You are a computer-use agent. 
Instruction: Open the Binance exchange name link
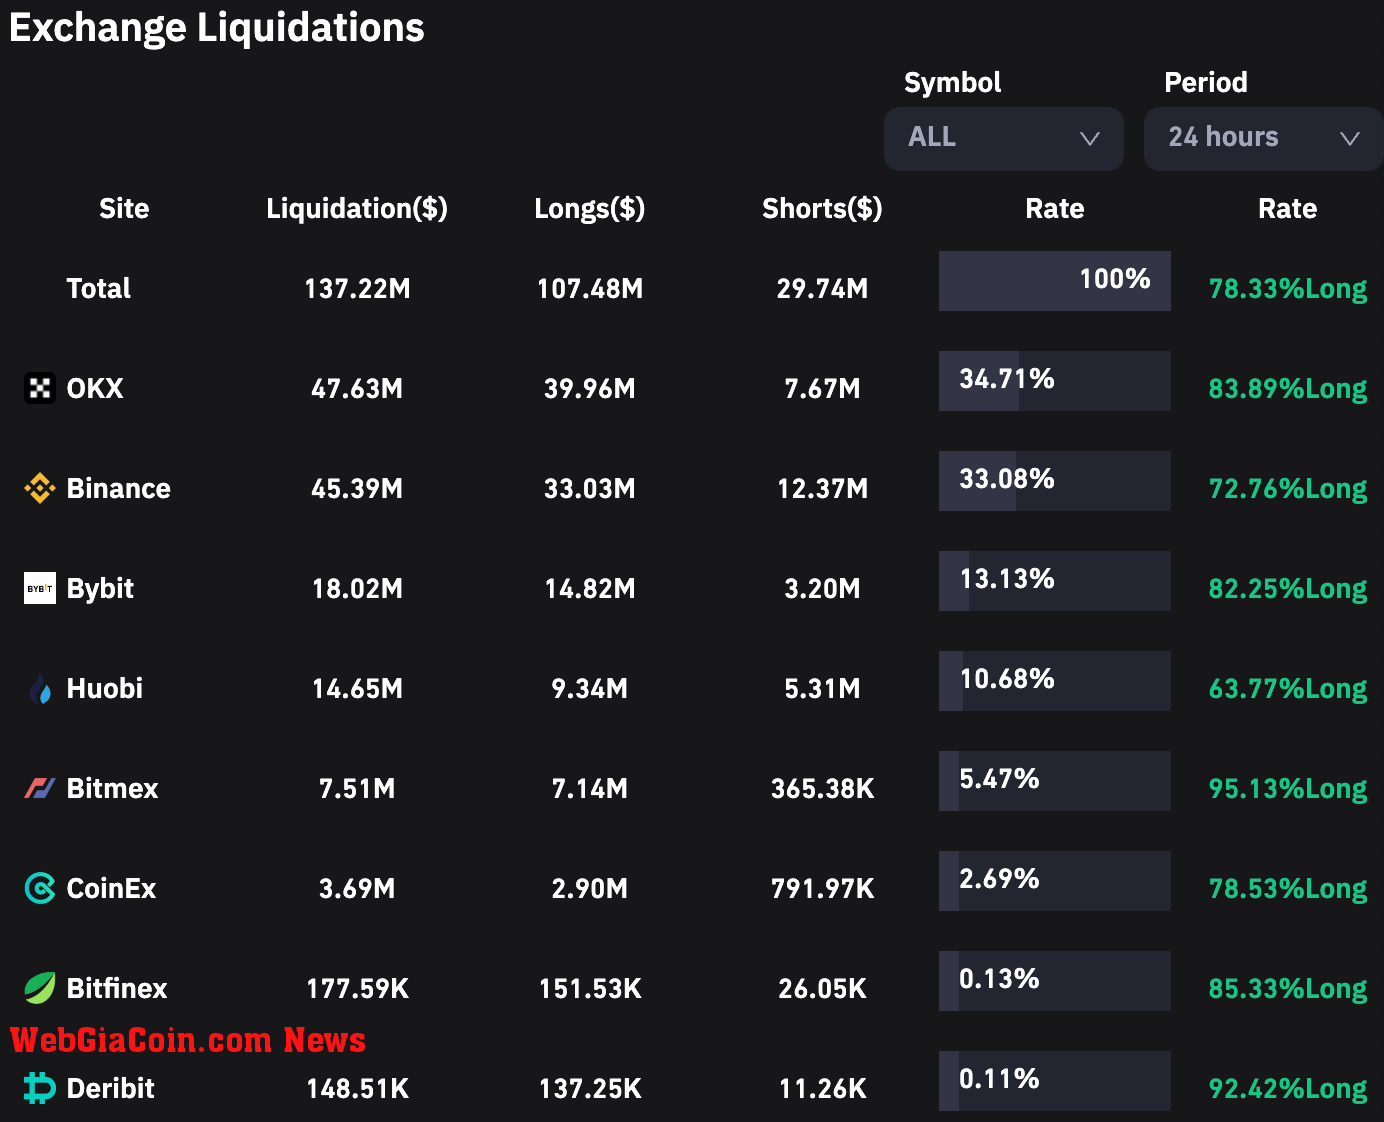pyautogui.click(x=119, y=488)
